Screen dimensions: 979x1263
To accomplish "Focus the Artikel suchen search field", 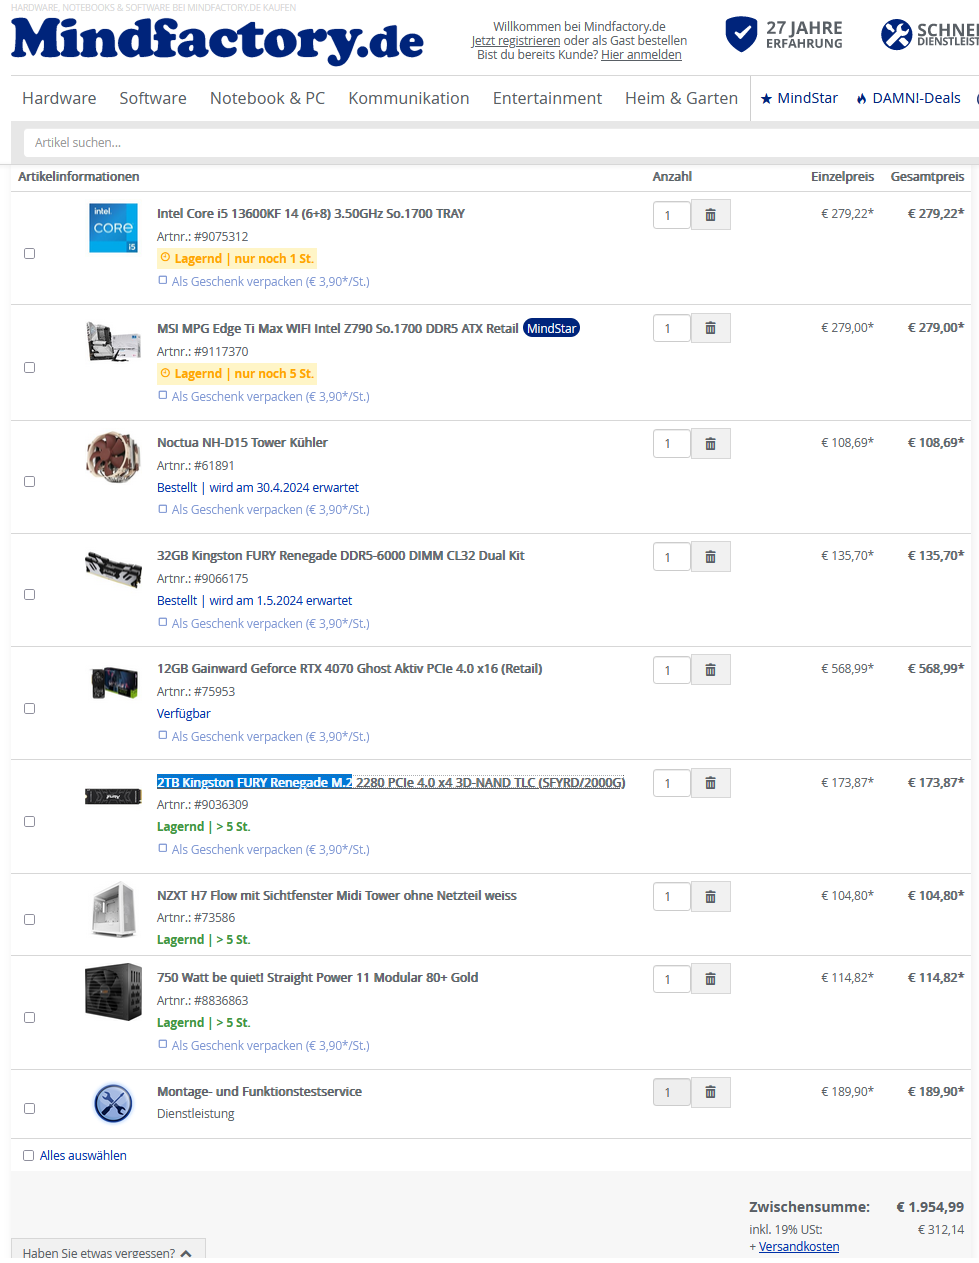I will point(500,142).
